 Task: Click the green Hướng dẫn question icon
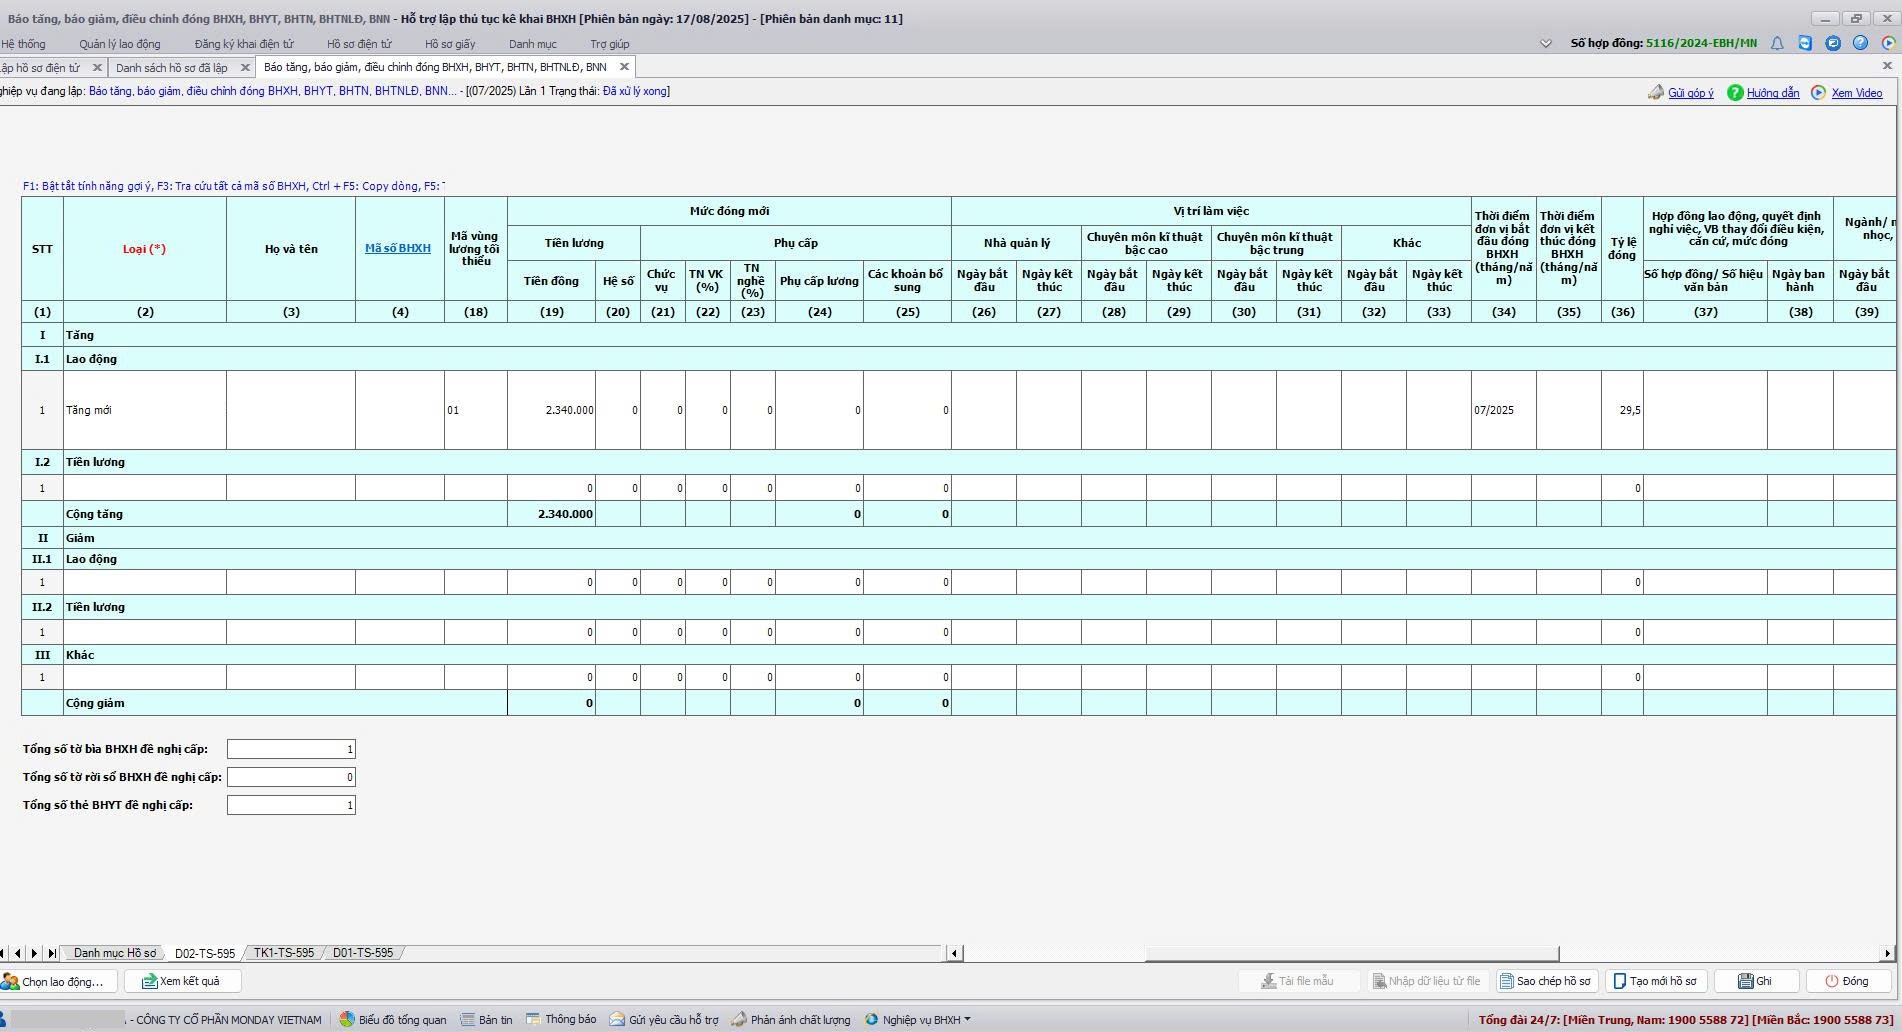(1735, 93)
